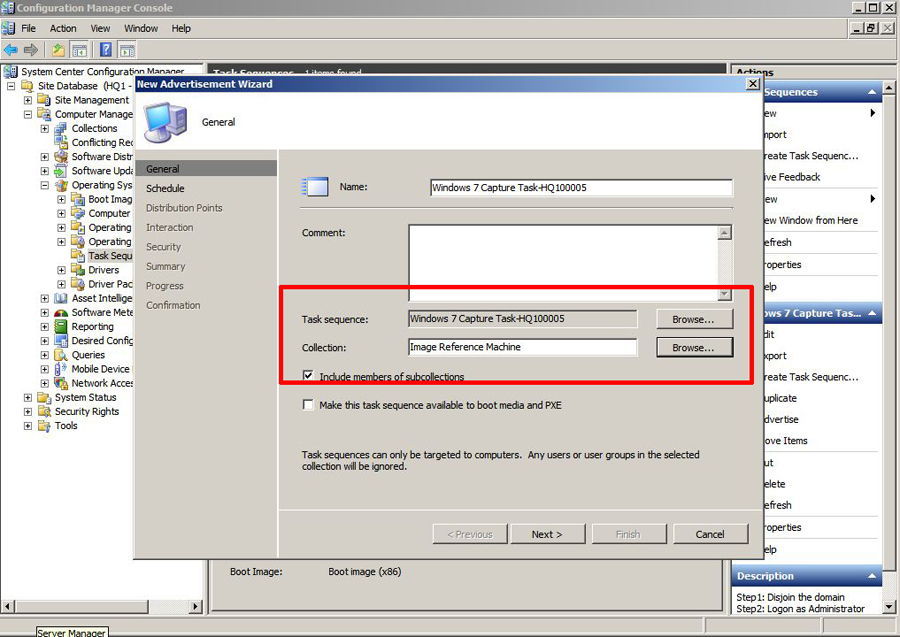This screenshot has width=900, height=637.
Task: Click the Move Items action
Action: pos(785,441)
